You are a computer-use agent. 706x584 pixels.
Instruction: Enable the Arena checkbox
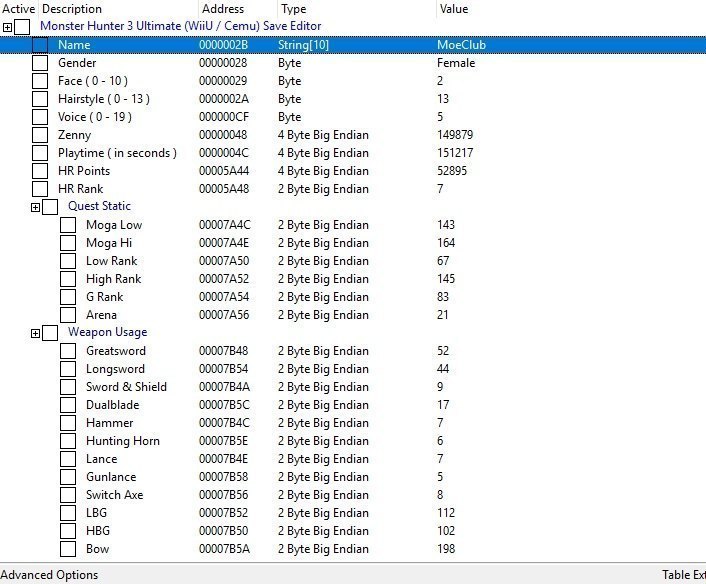click(x=68, y=315)
